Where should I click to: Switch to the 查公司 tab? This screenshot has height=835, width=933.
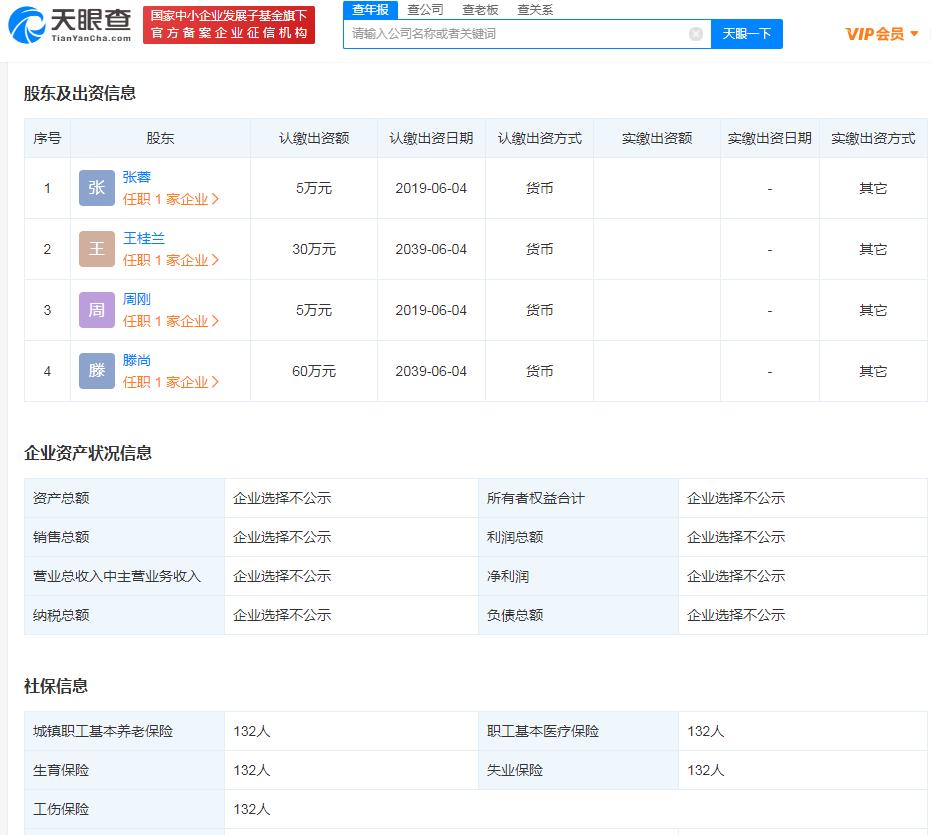[426, 9]
